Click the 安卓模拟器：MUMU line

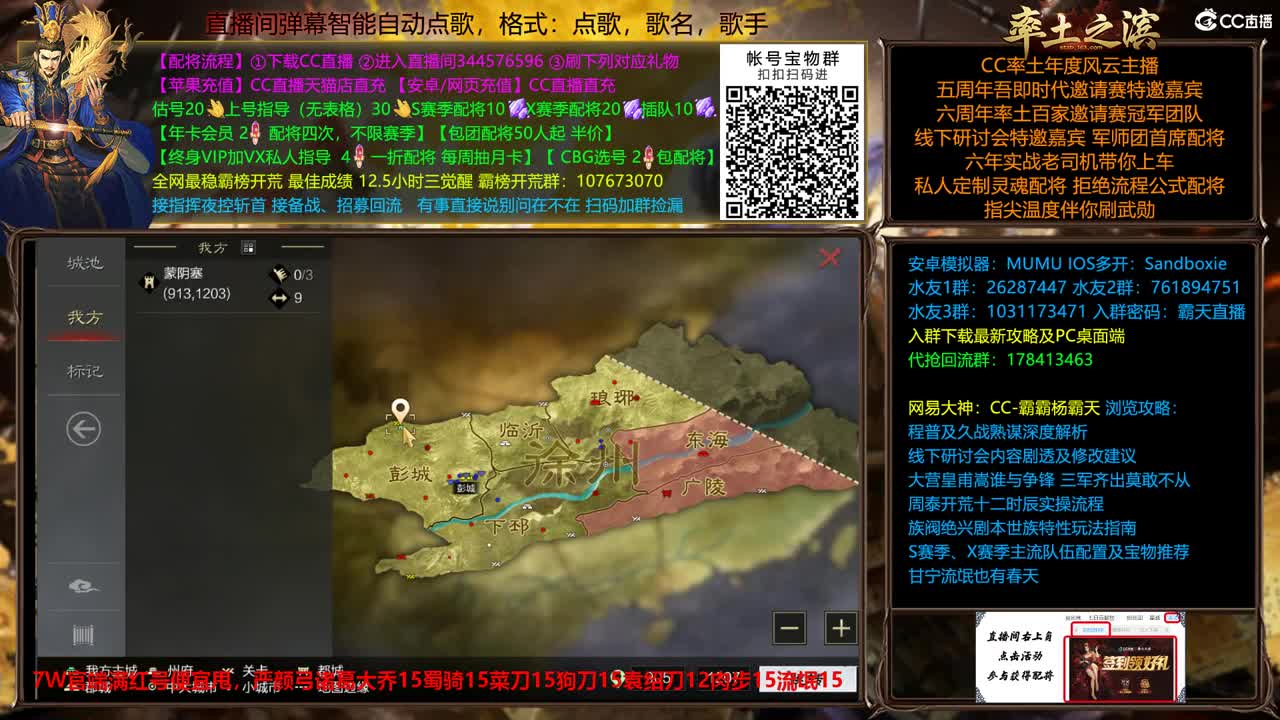click(x=1067, y=264)
